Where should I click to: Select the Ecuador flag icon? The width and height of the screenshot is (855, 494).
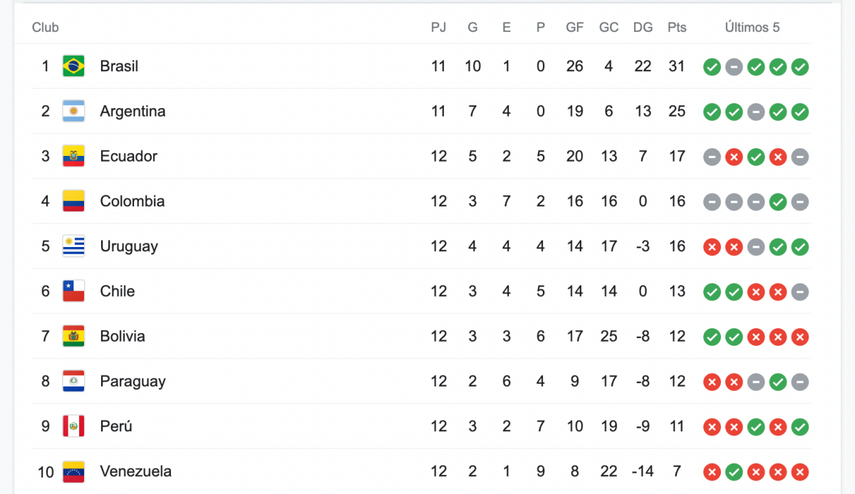click(x=74, y=156)
